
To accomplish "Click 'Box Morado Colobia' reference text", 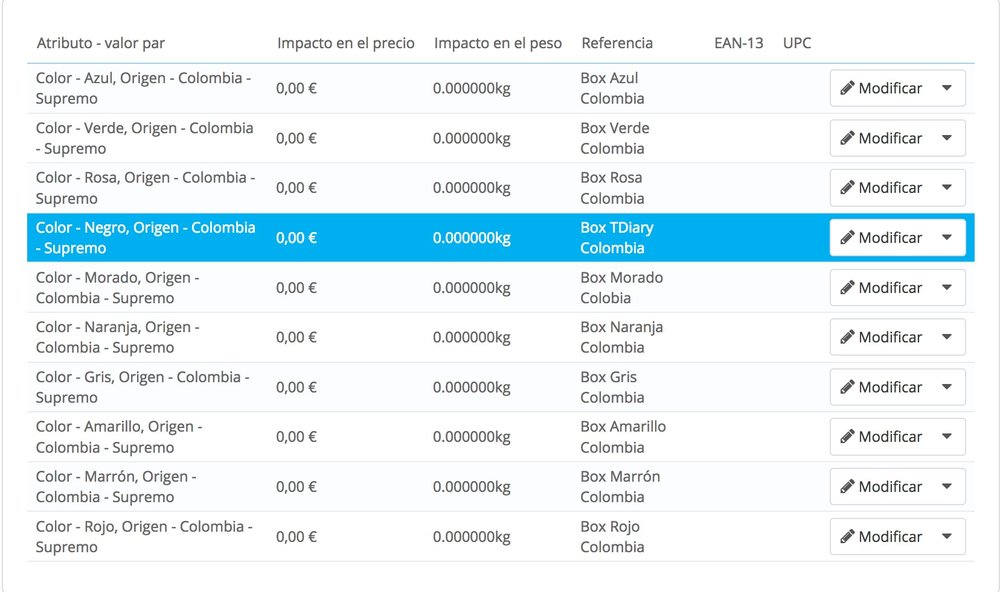I will pyautogui.click(x=622, y=288).
